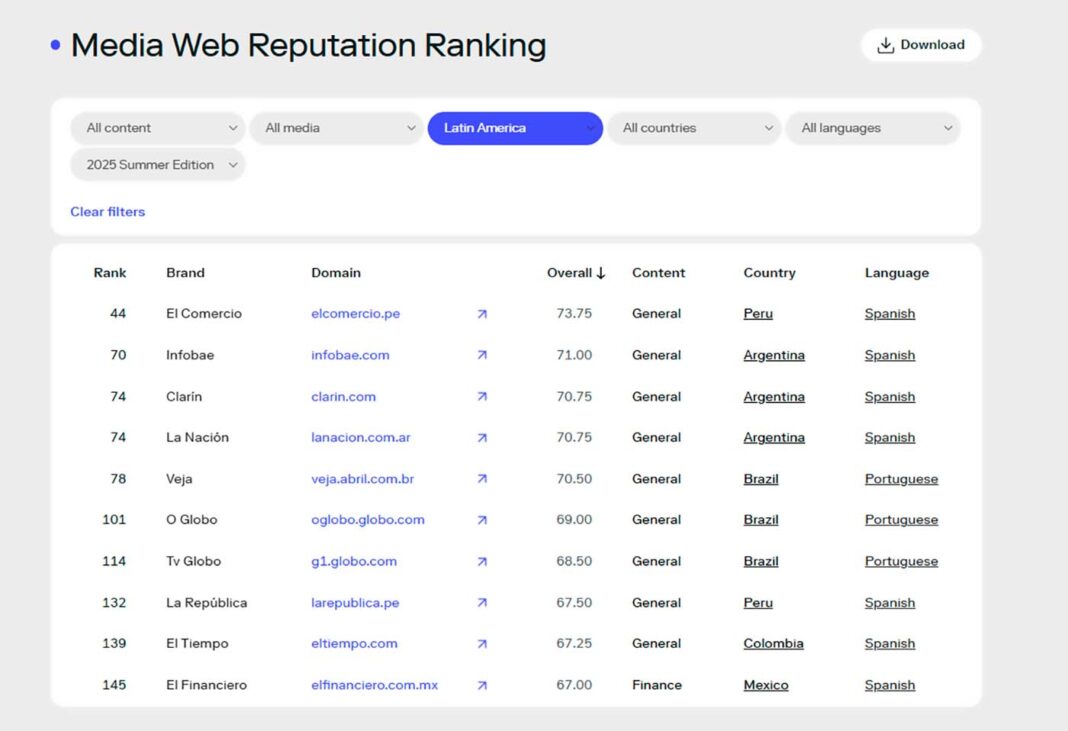Sort by the Overall column header

click(576, 273)
